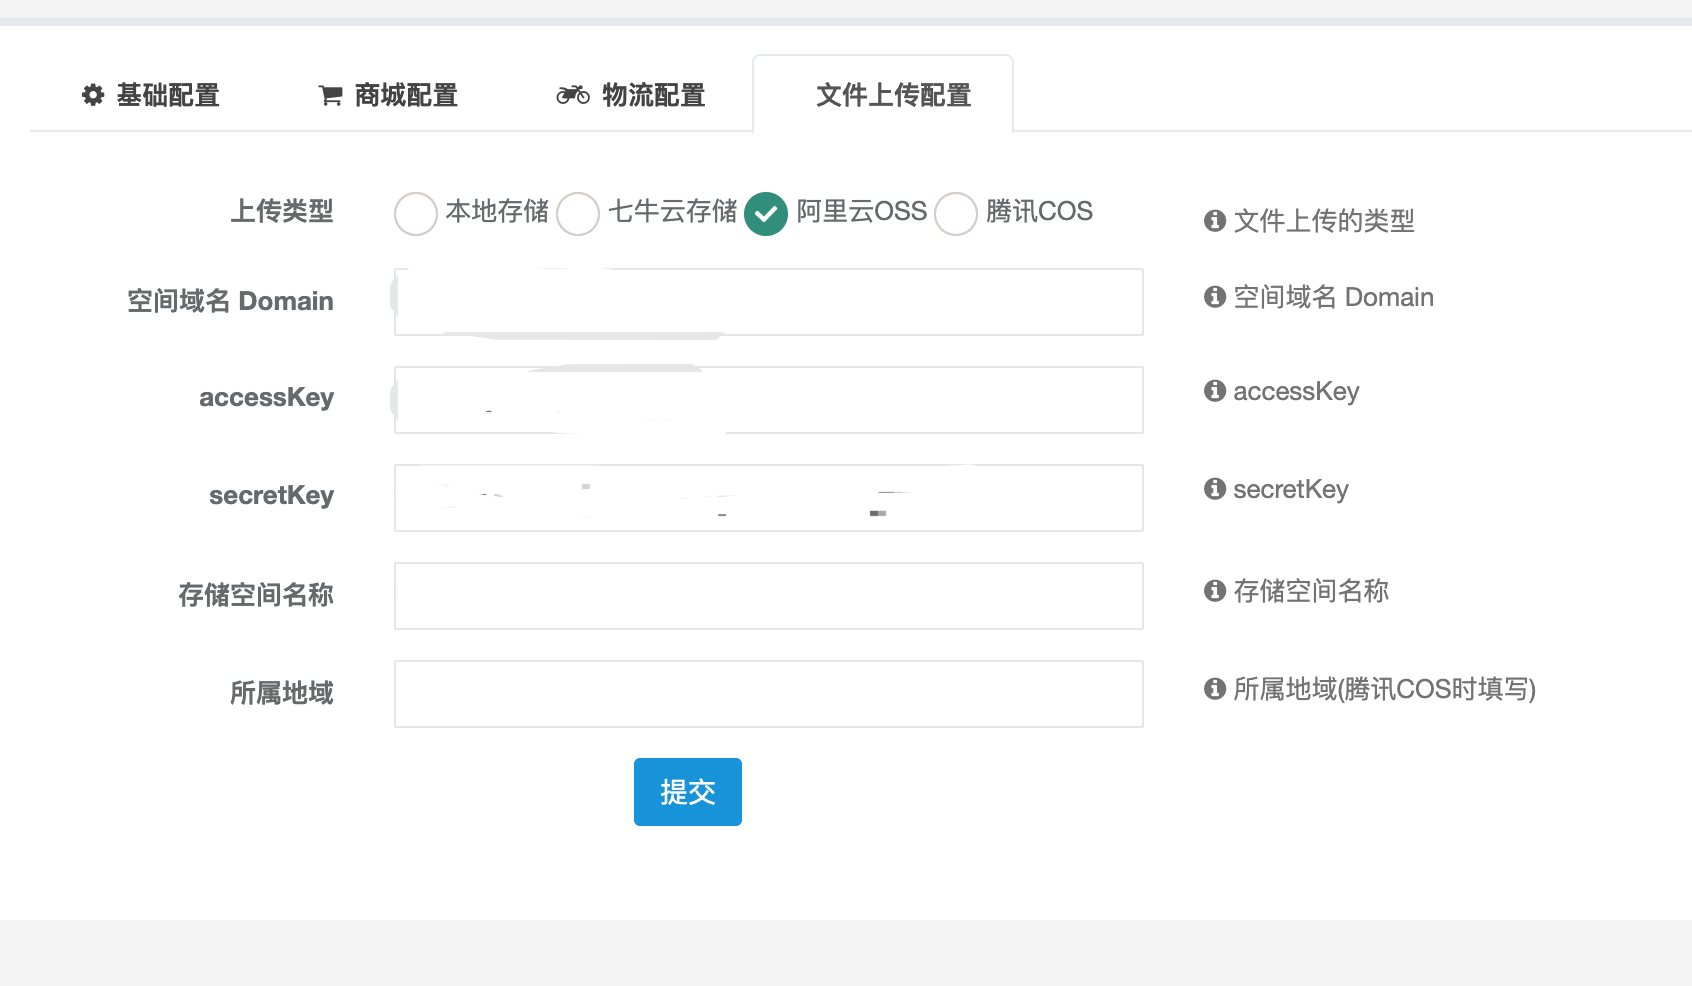Click the secretKey text box
1692x986 pixels.
(768, 498)
